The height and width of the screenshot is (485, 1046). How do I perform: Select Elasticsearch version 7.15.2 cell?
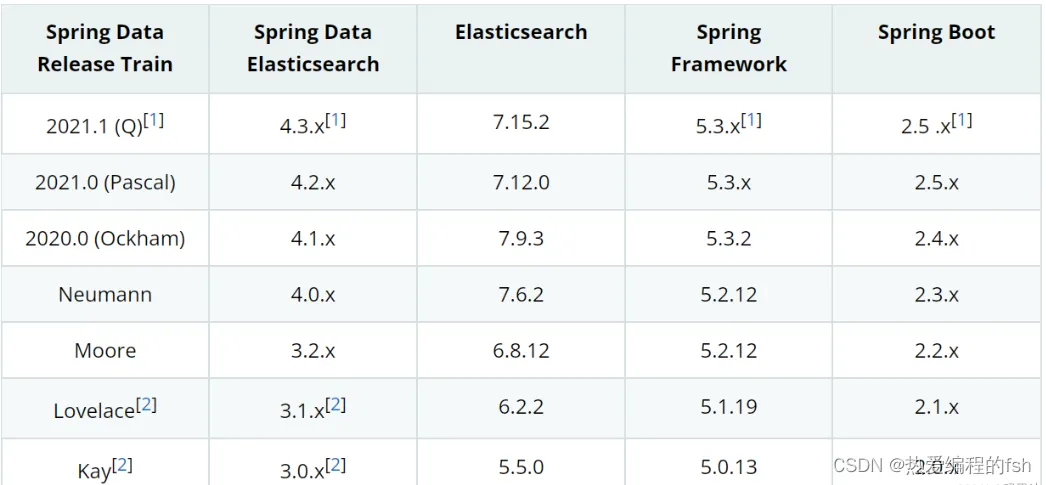coord(520,123)
